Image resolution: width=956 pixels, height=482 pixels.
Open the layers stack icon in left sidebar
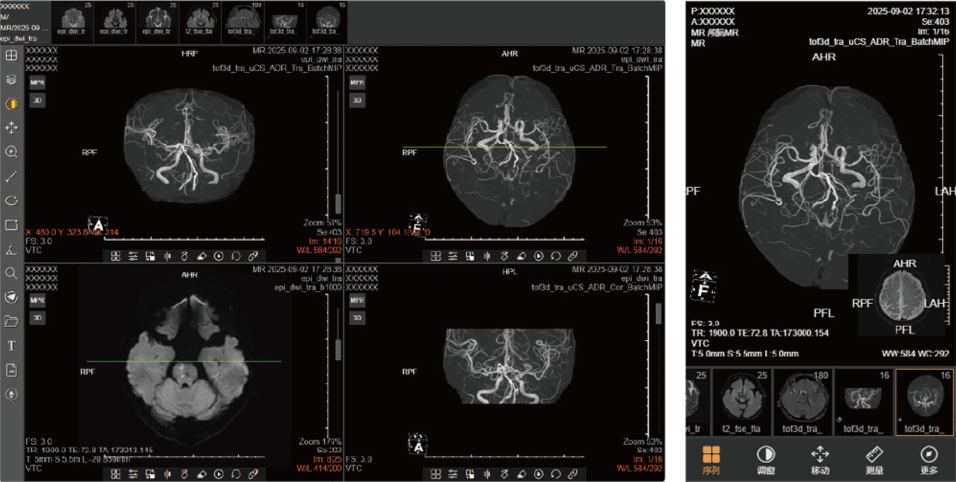click(11, 80)
